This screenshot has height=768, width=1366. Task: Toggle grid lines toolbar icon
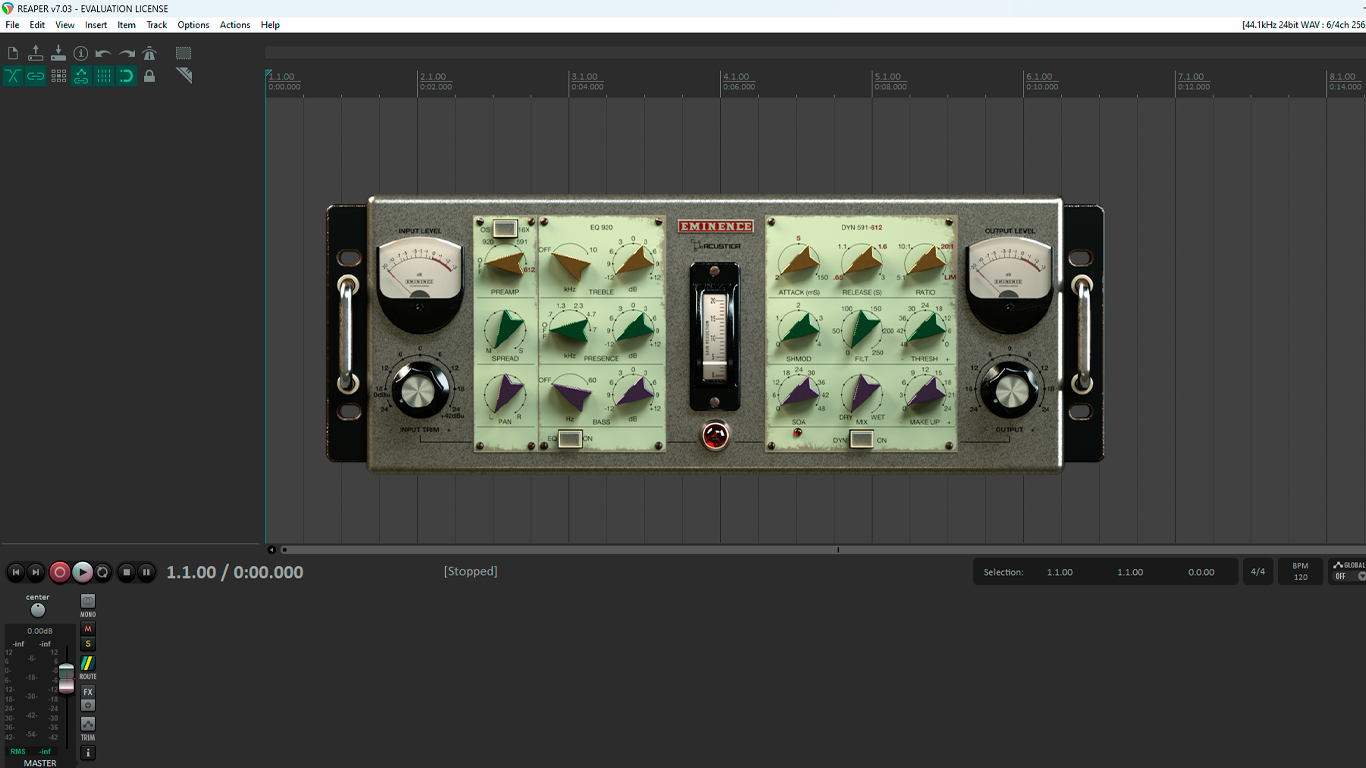103,76
